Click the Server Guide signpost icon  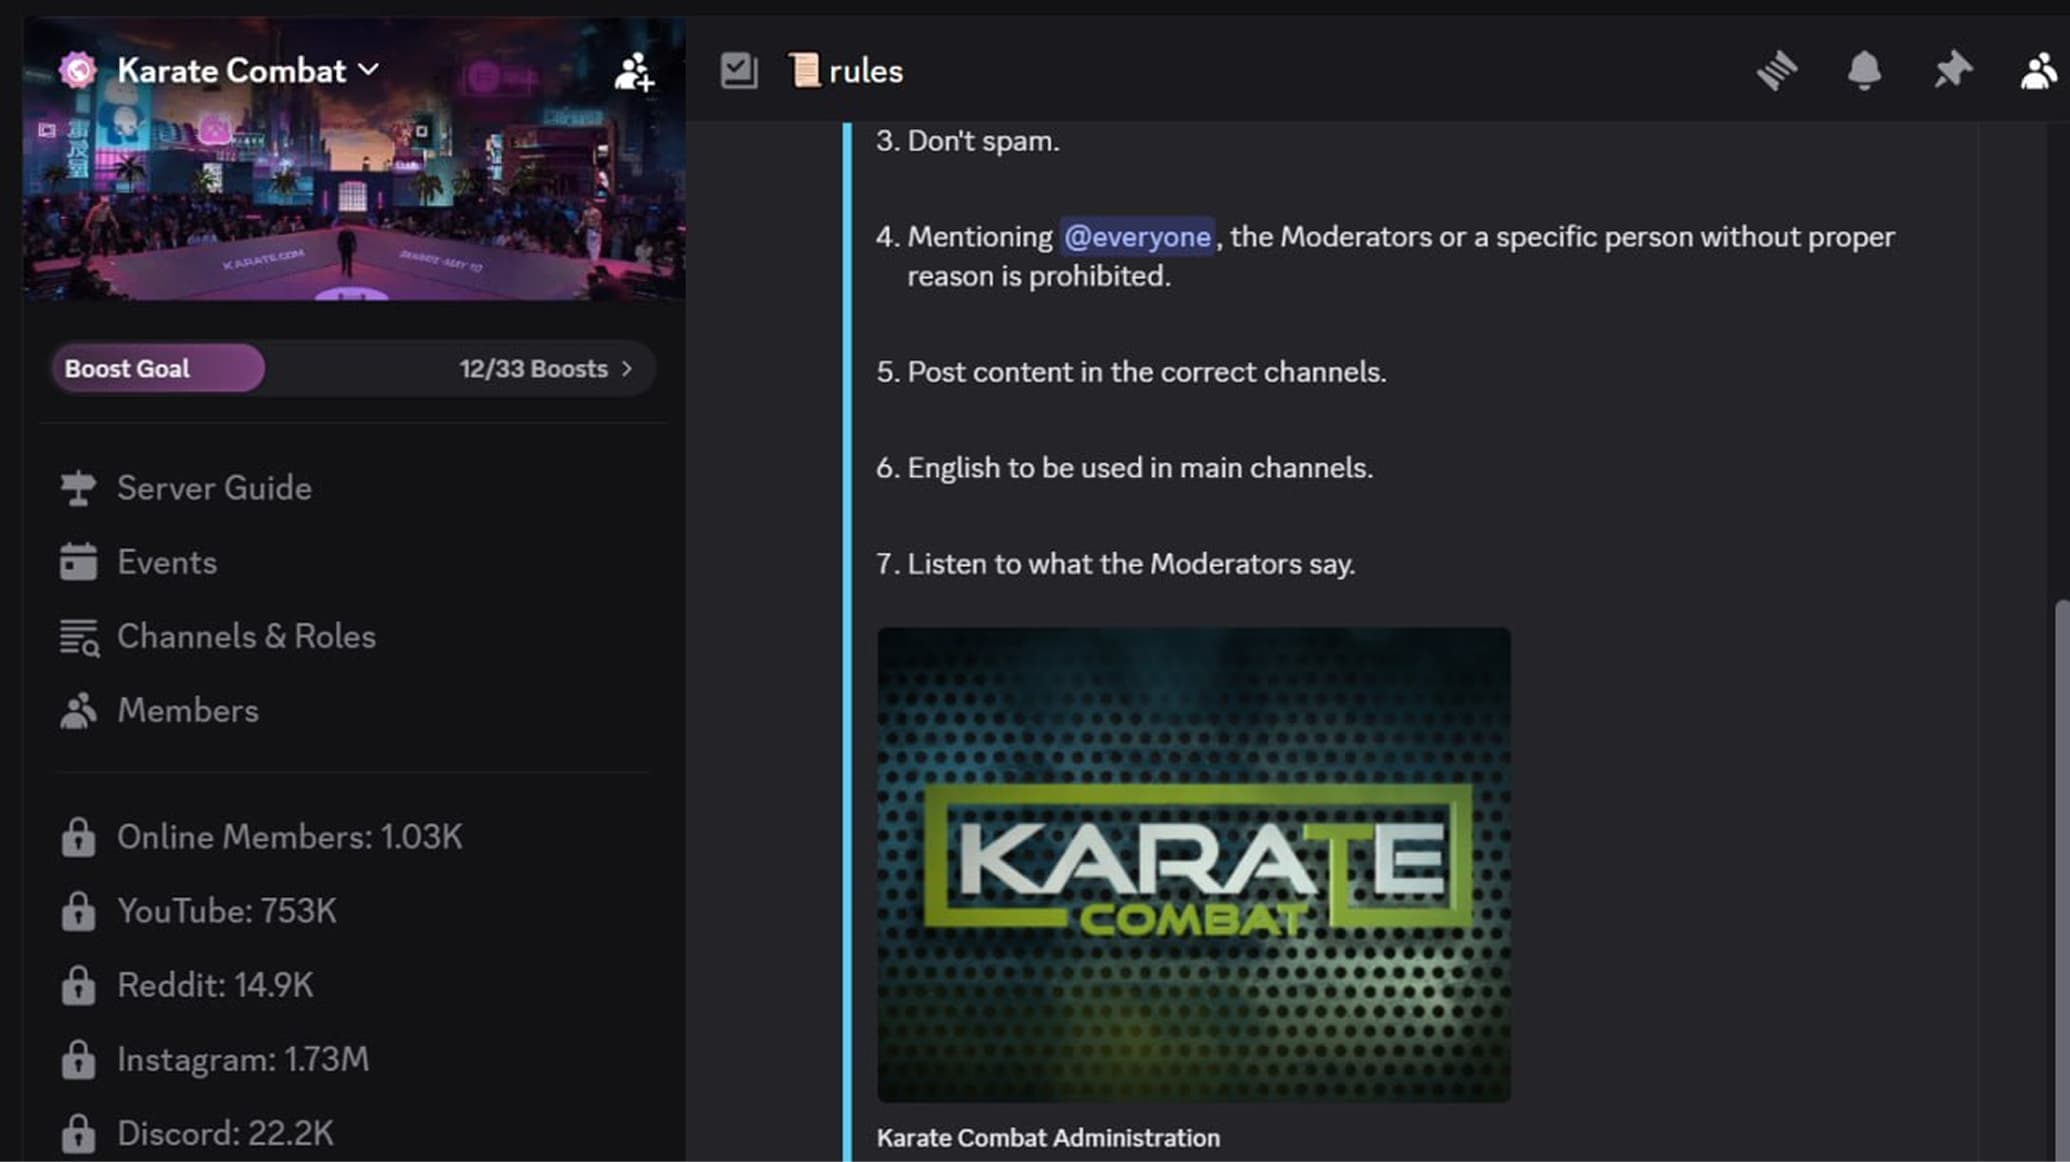click(78, 488)
